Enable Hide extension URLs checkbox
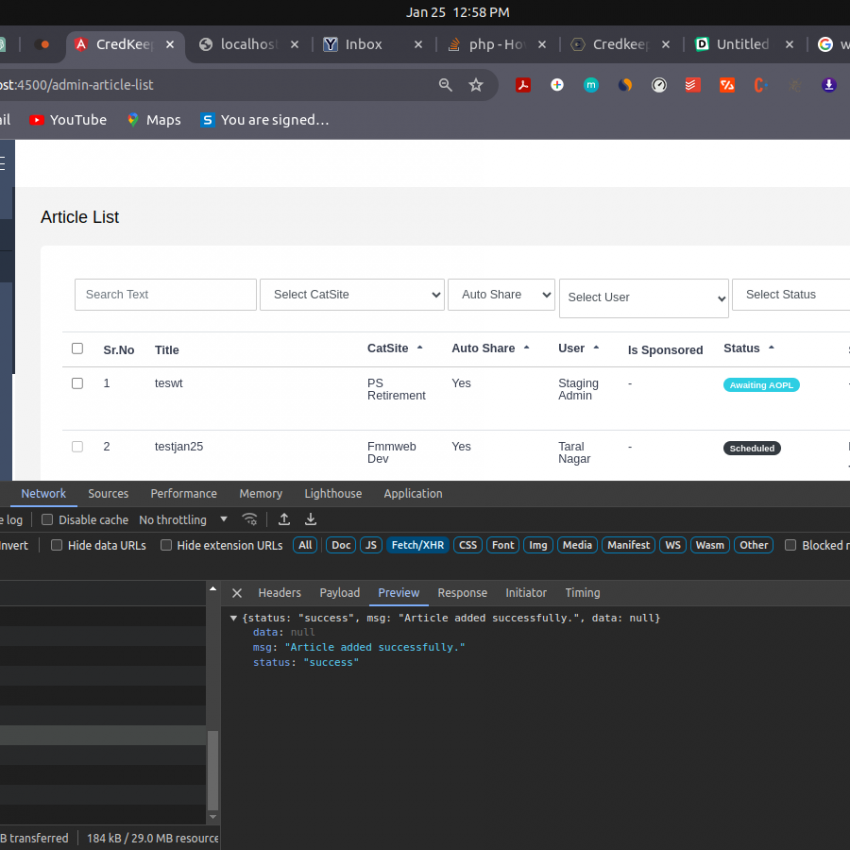The width and height of the screenshot is (850, 850). (166, 545)
